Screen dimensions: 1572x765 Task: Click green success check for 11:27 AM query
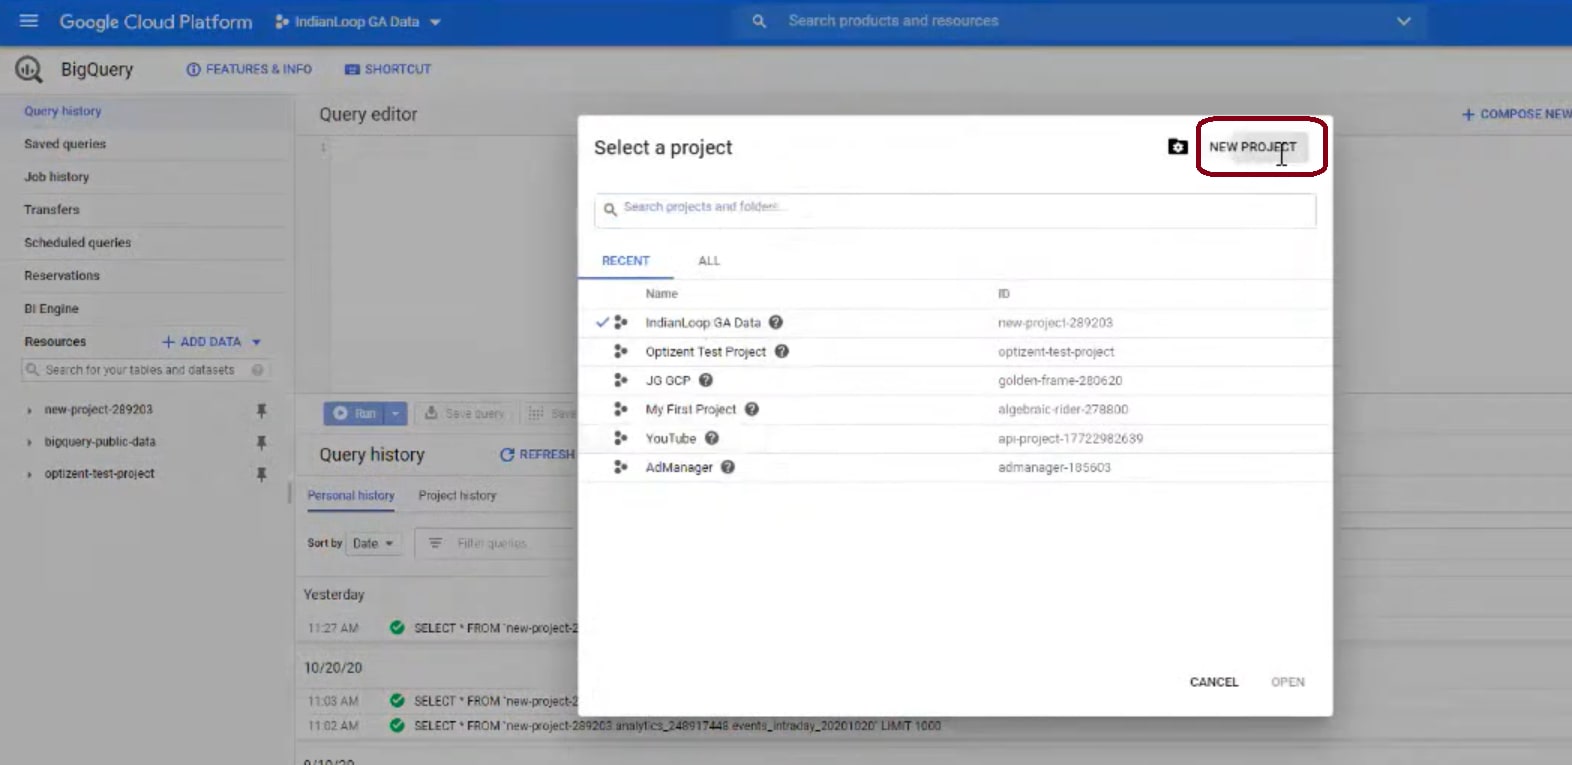pyautogui.click(x=397, y=628)
